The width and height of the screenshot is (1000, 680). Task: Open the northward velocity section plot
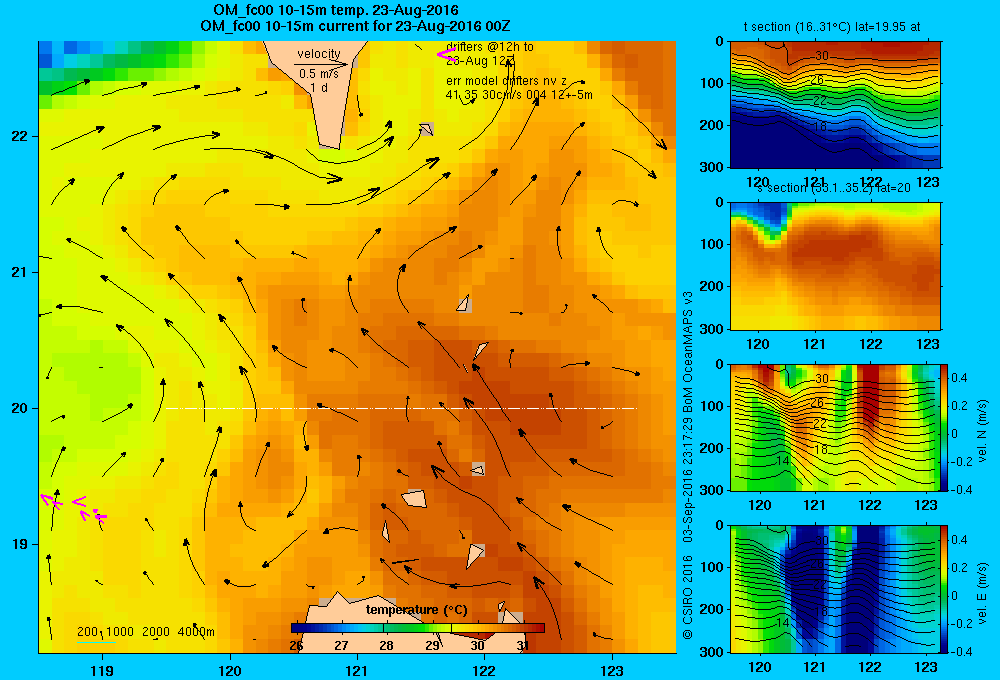coord(835,427)
